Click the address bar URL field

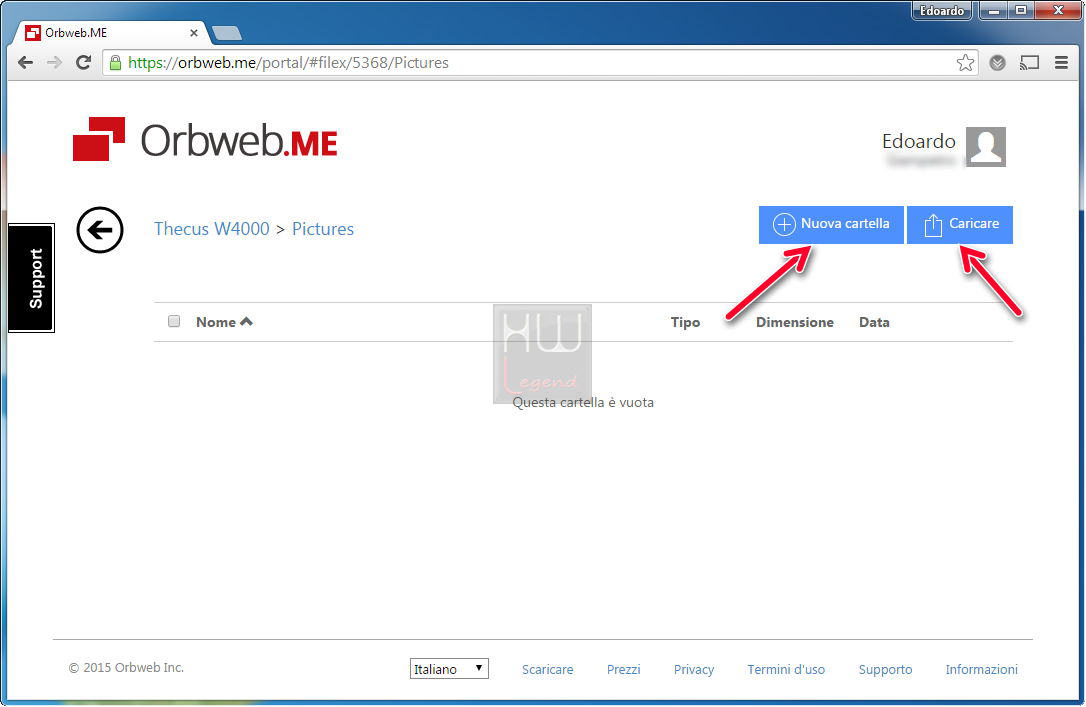540,63
